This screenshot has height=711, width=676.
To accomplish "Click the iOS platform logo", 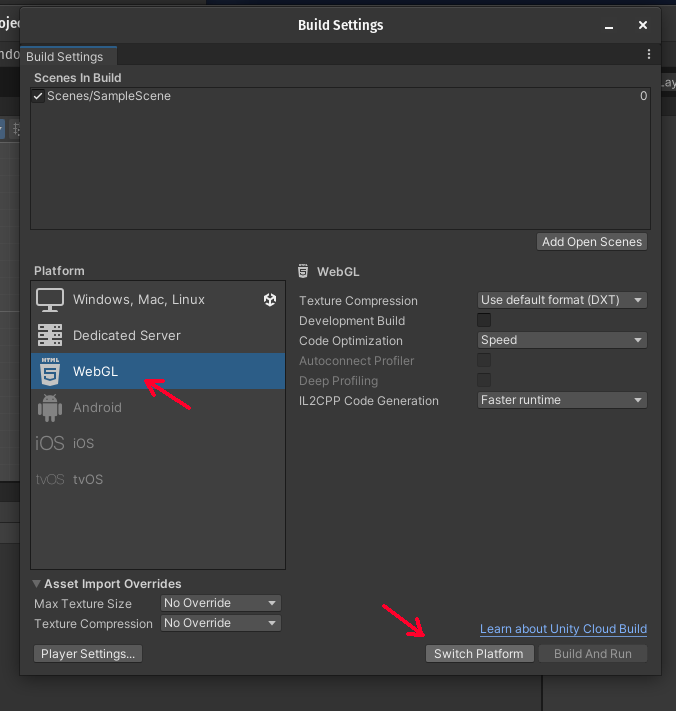I will (x=50, y=443).
